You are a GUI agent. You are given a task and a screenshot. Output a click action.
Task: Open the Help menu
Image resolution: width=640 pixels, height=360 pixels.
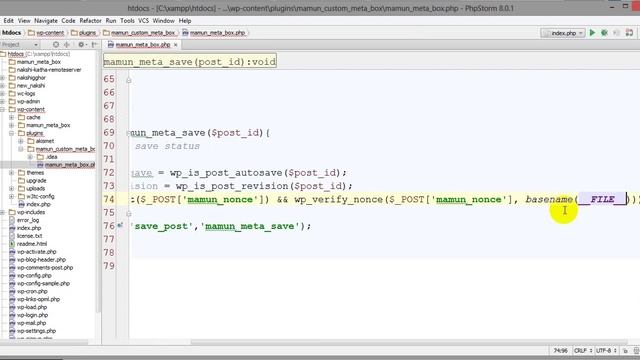point(184,20)
